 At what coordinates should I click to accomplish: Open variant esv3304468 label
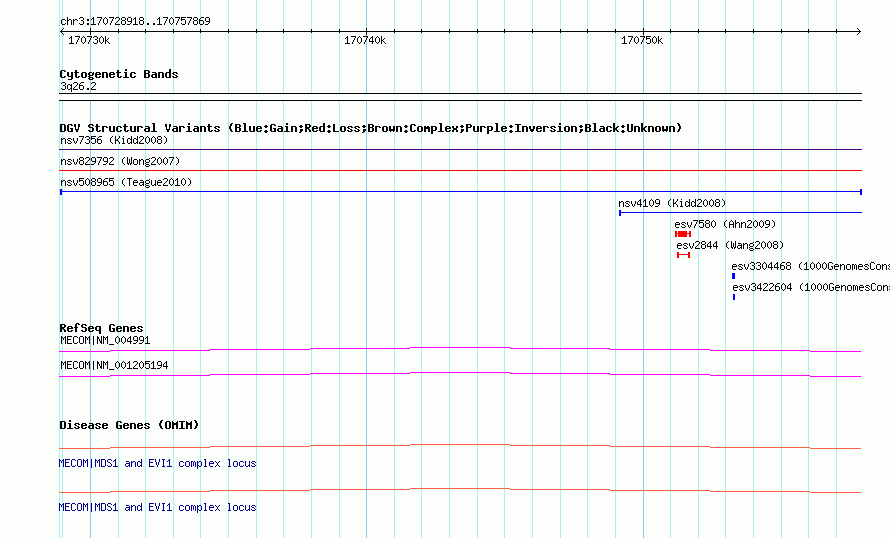click(810, 266)
